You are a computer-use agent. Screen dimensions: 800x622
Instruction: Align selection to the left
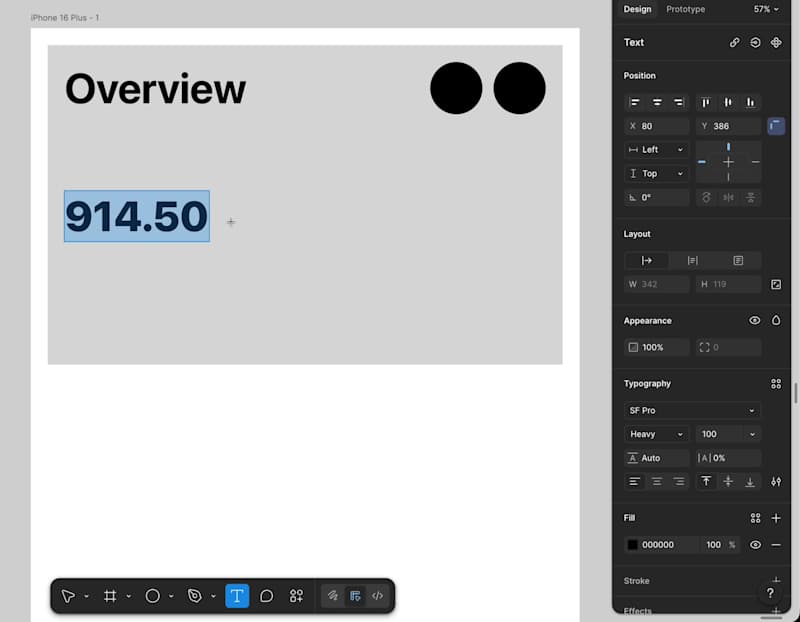tap(635, 103)
